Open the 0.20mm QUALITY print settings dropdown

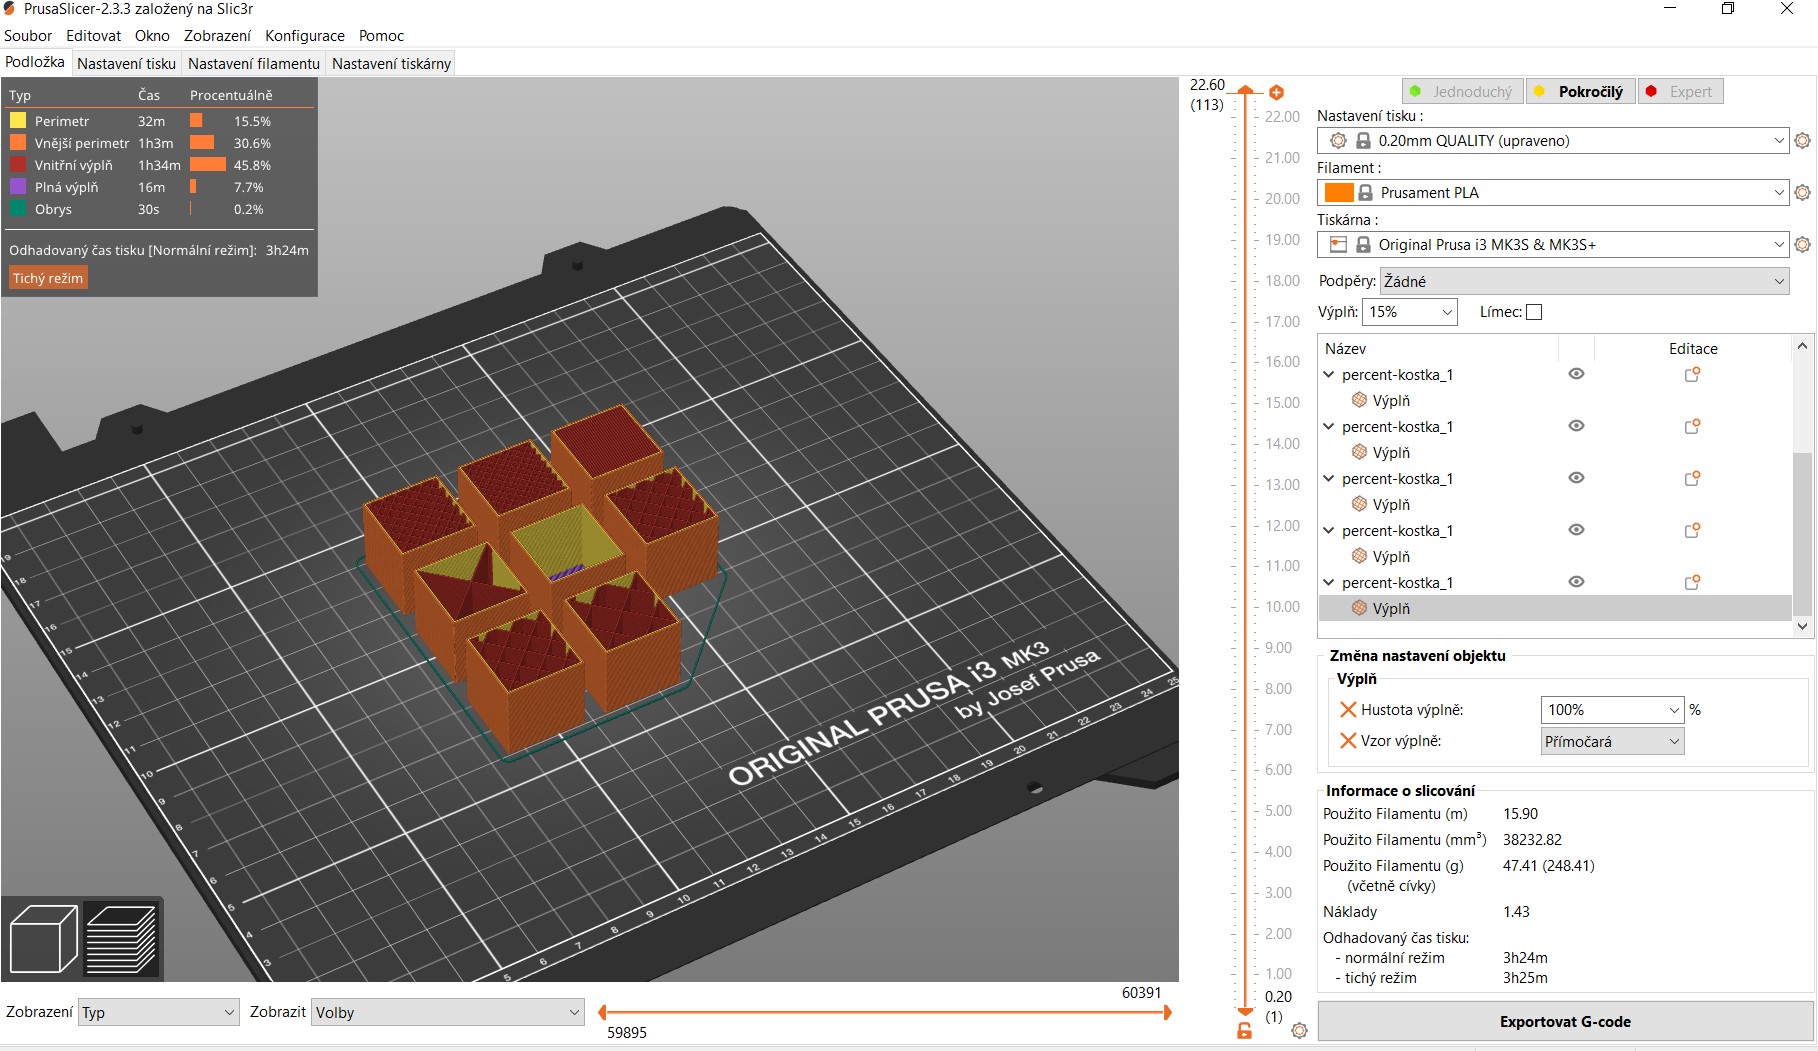1553,141
